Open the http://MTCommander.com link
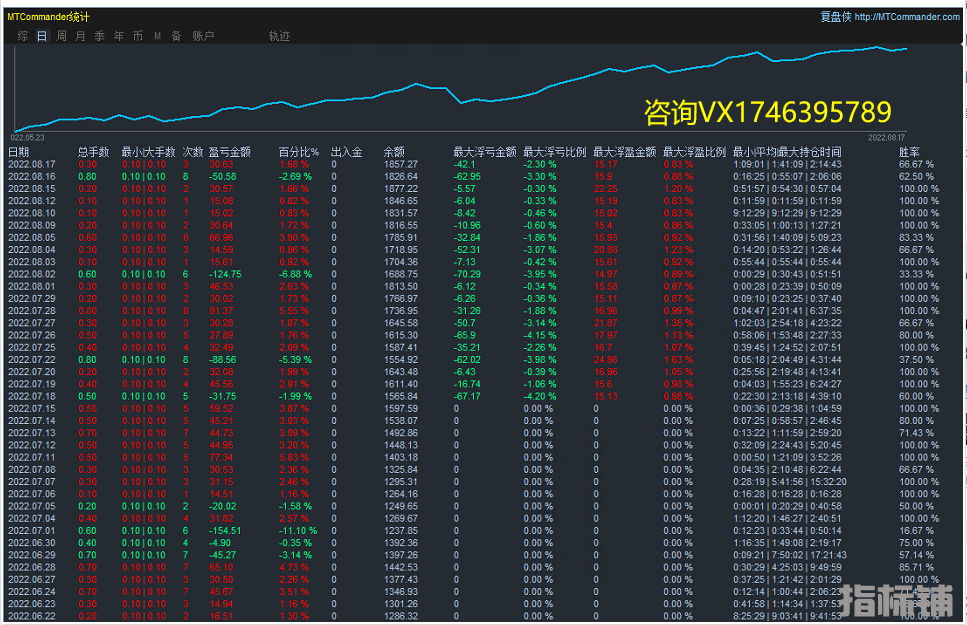The height and width of the screenshot is (625, 967). 907,17
